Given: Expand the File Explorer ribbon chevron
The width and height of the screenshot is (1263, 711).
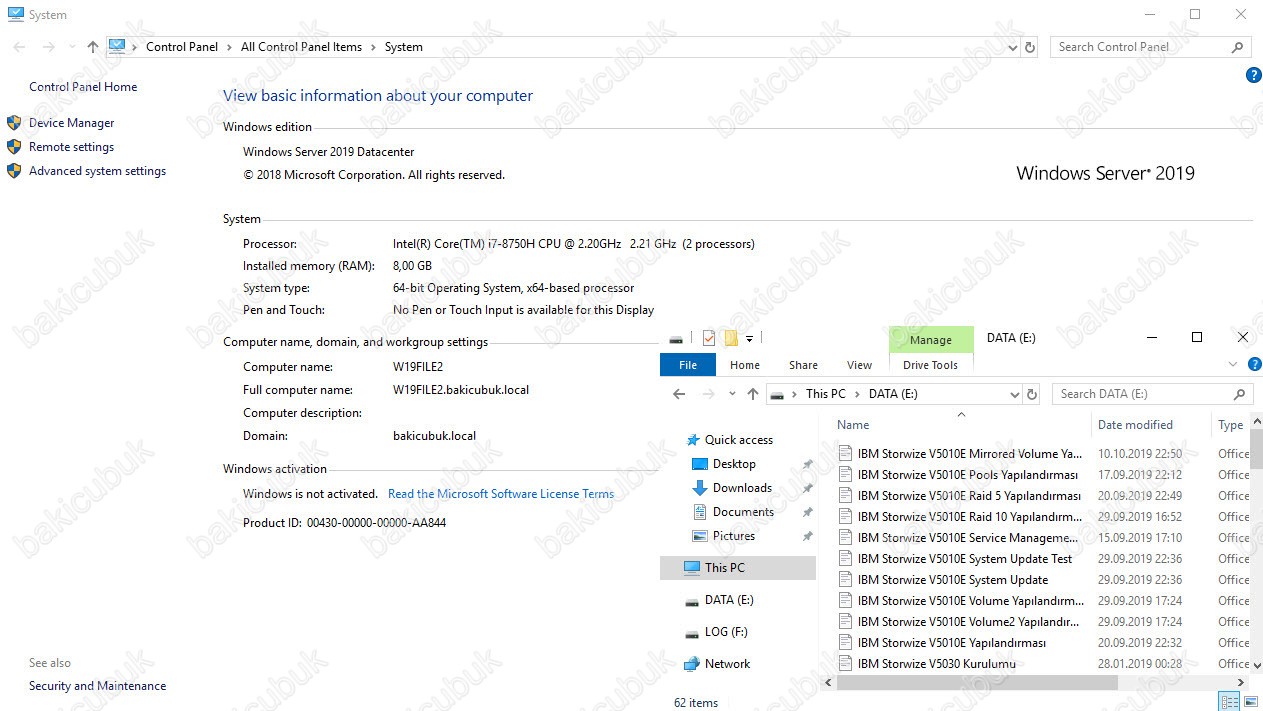Looking at the screenshot, I should [1233, 365].
